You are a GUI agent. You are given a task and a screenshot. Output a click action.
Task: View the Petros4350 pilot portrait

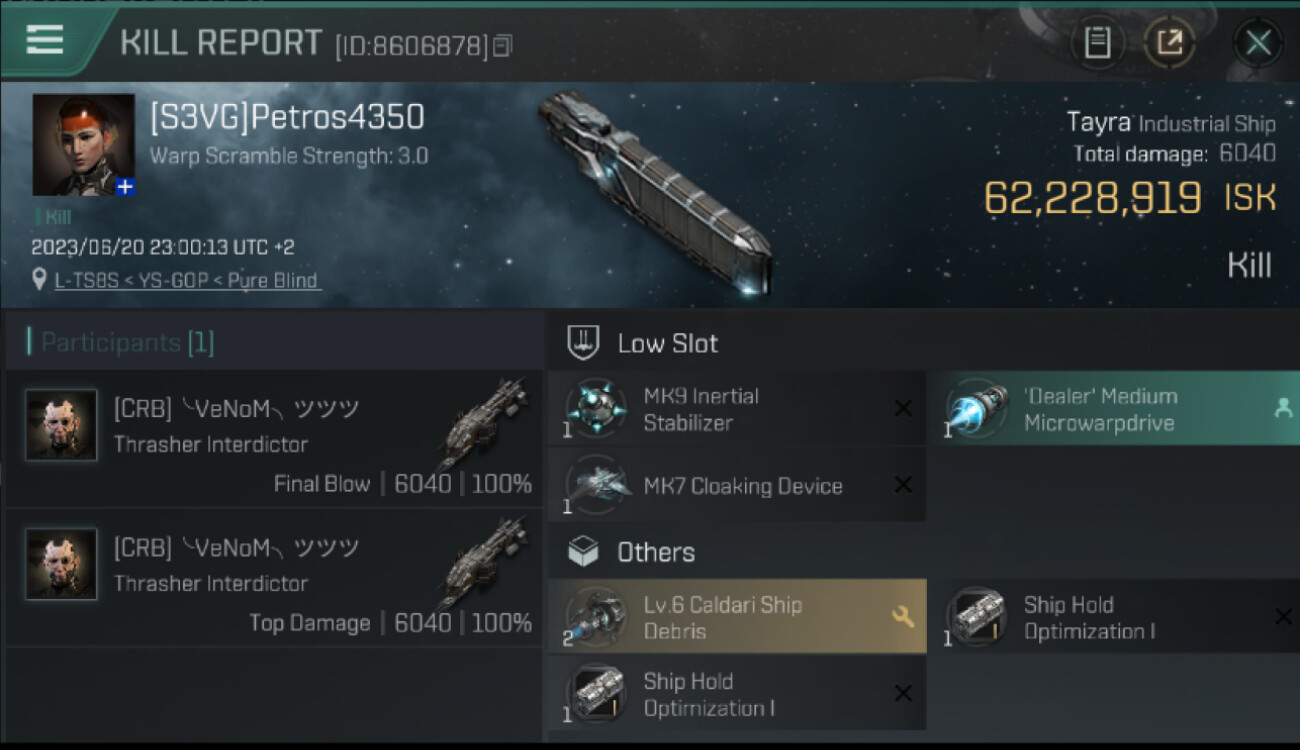(84, 145)
